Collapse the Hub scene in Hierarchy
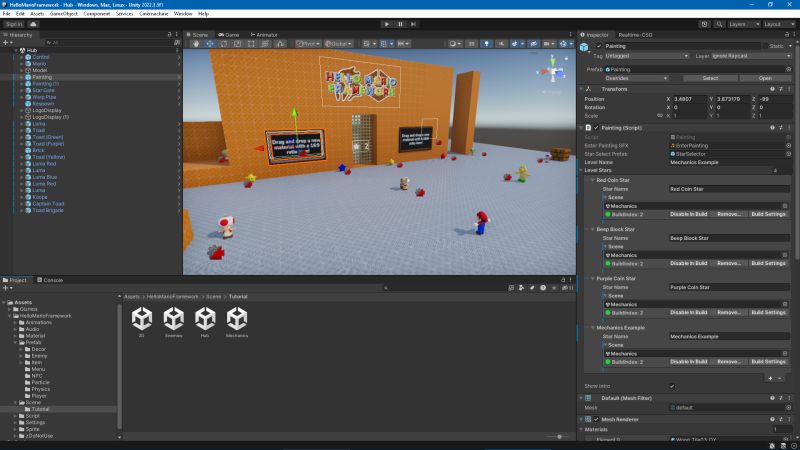This screenshot has height=450, width=800. pyautogui.click(x=16, y=51)
